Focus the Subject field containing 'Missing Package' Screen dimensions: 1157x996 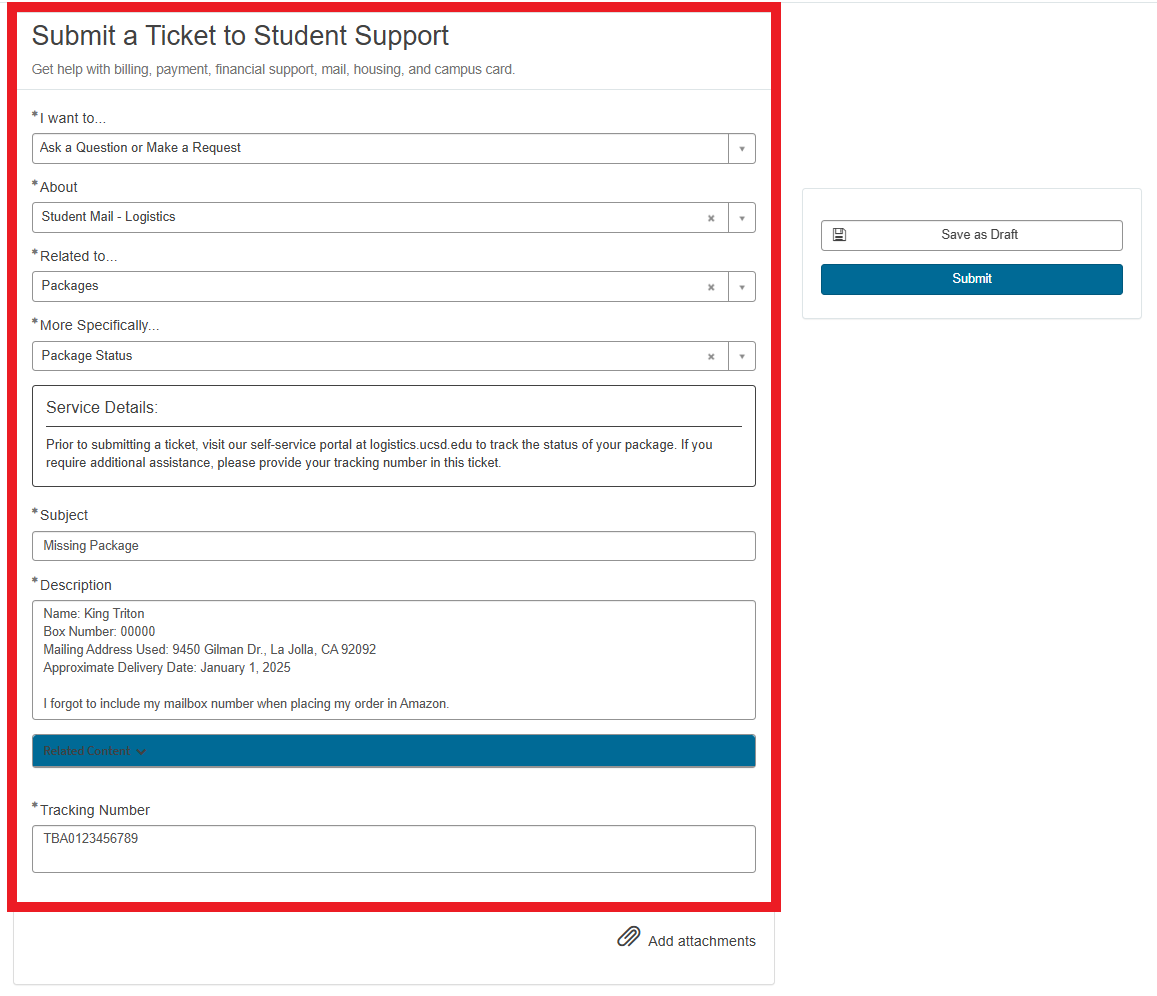(x=393, y=546)
